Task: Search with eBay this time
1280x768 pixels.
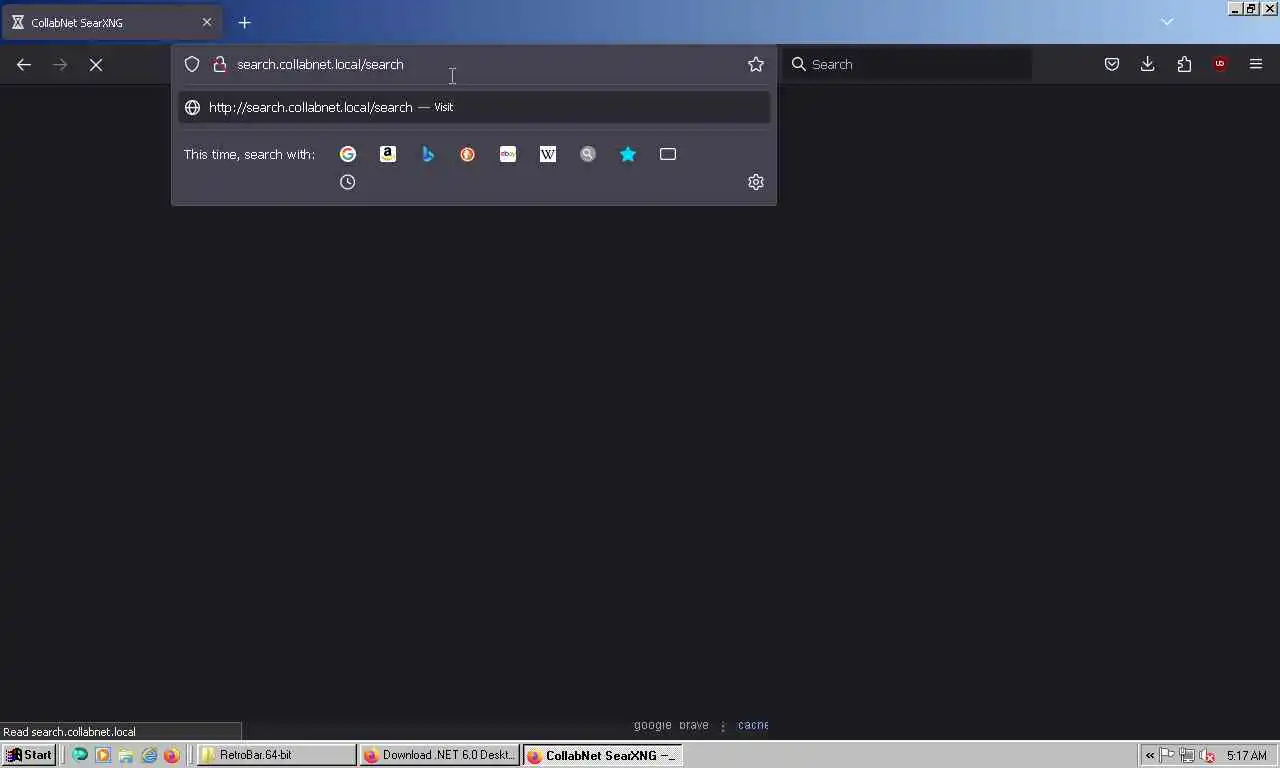Action: tap(508, 154)
